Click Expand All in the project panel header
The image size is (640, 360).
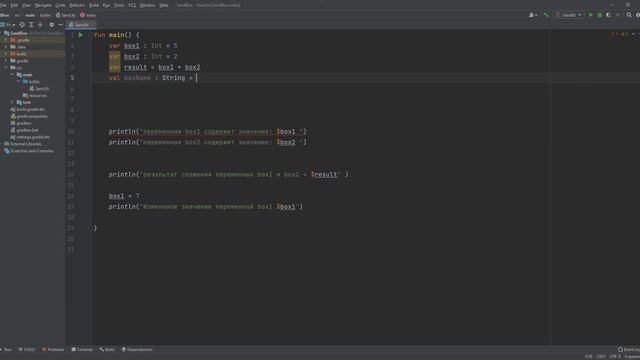[31, 24]
